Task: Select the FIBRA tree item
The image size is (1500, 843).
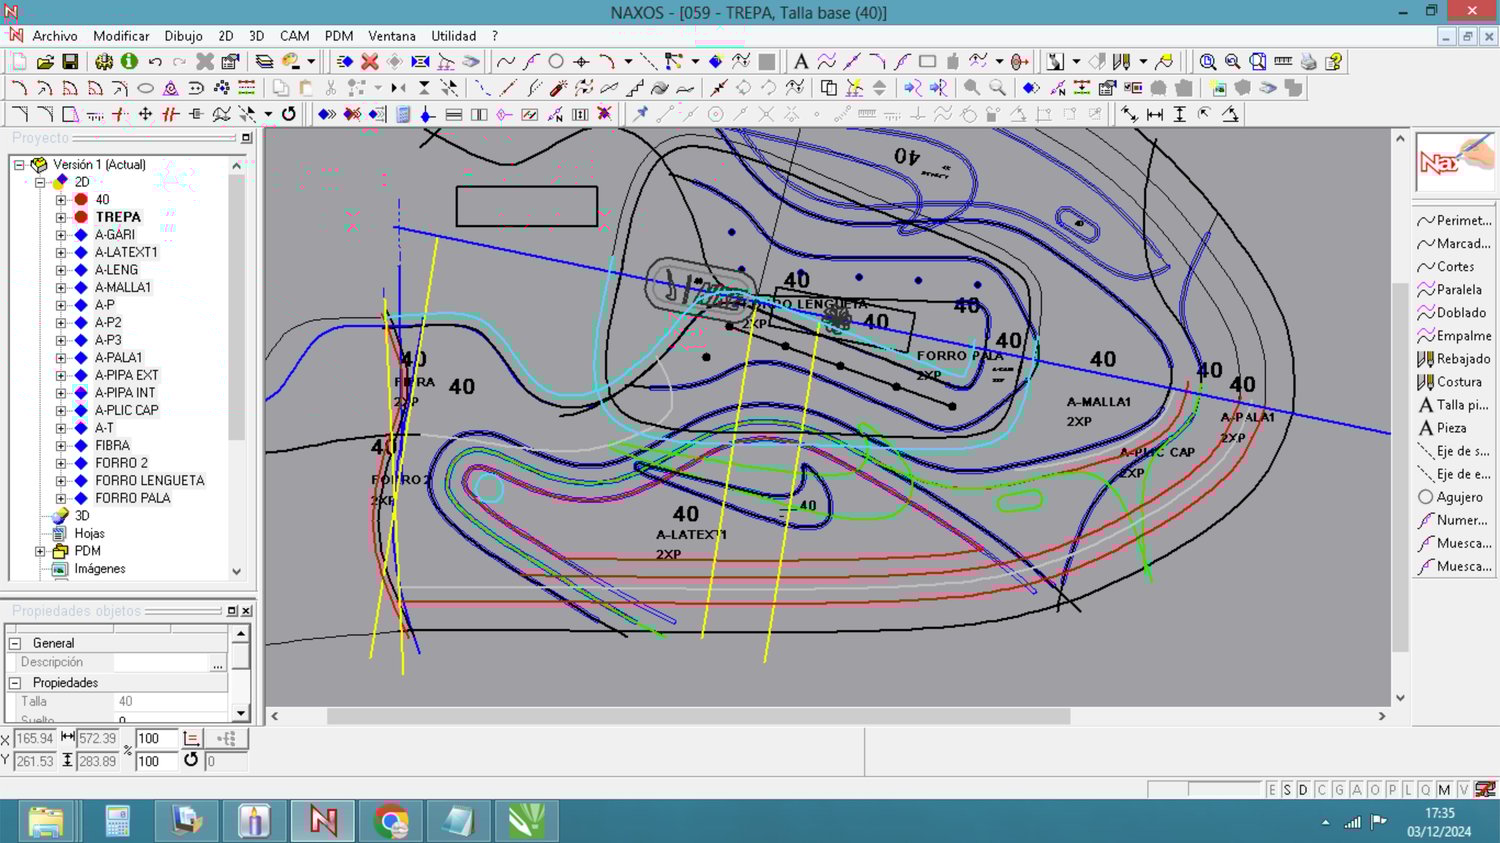Action: click(112, 446)
